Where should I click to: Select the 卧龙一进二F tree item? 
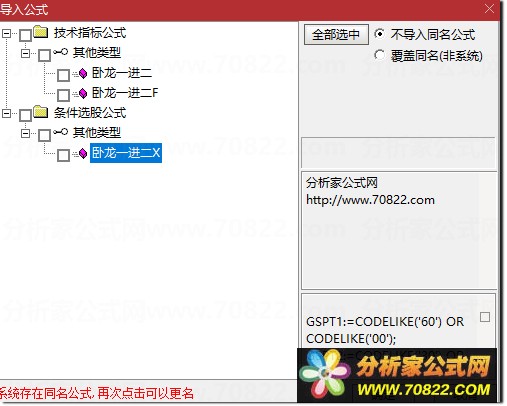(x=125, y=93)
